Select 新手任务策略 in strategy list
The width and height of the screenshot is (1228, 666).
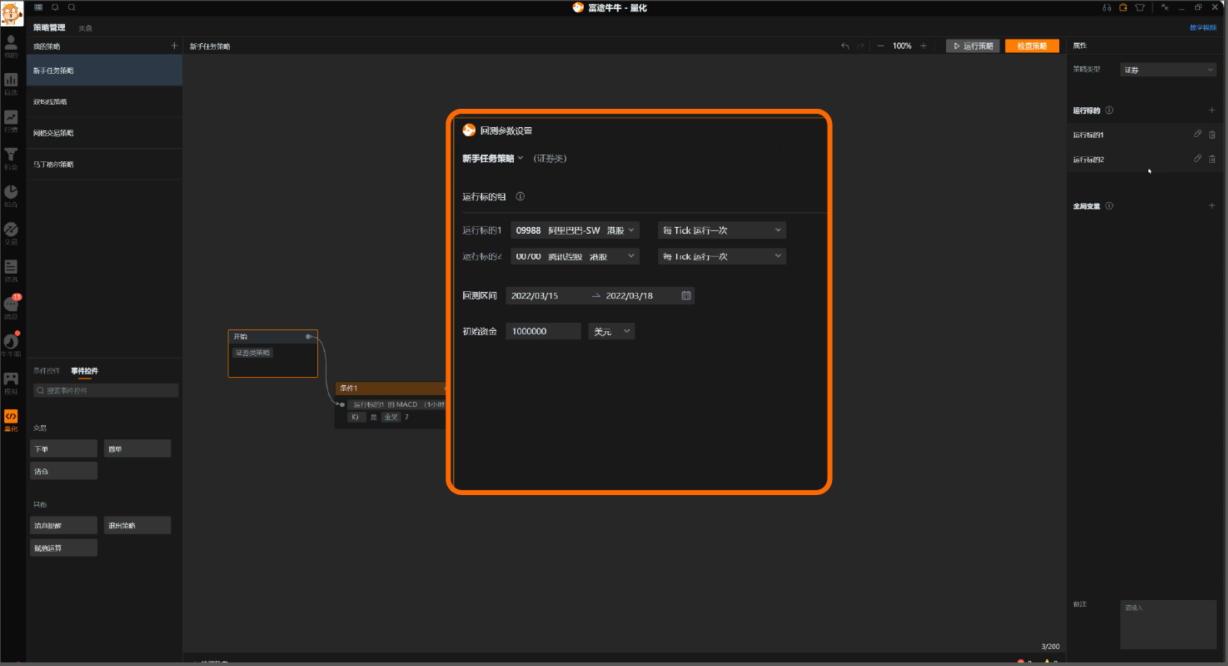tap(104, 70)
